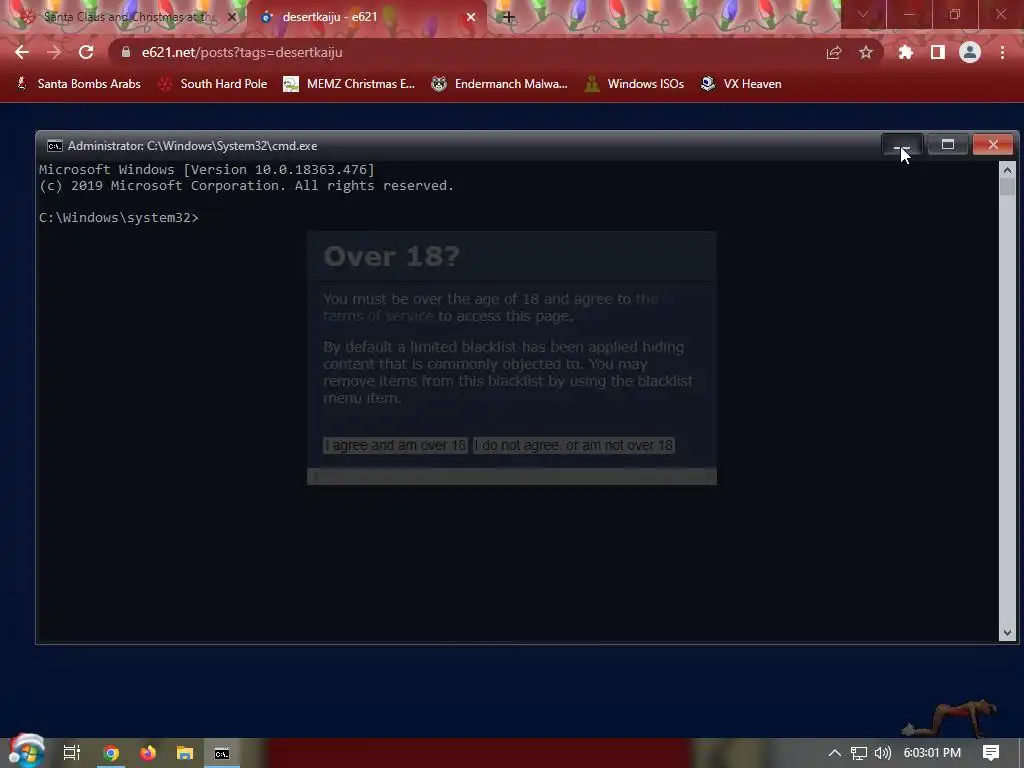The height and width of the screenshot is (768, 1024).
Task: Open the Windows Start button
Action: point(25,752)
